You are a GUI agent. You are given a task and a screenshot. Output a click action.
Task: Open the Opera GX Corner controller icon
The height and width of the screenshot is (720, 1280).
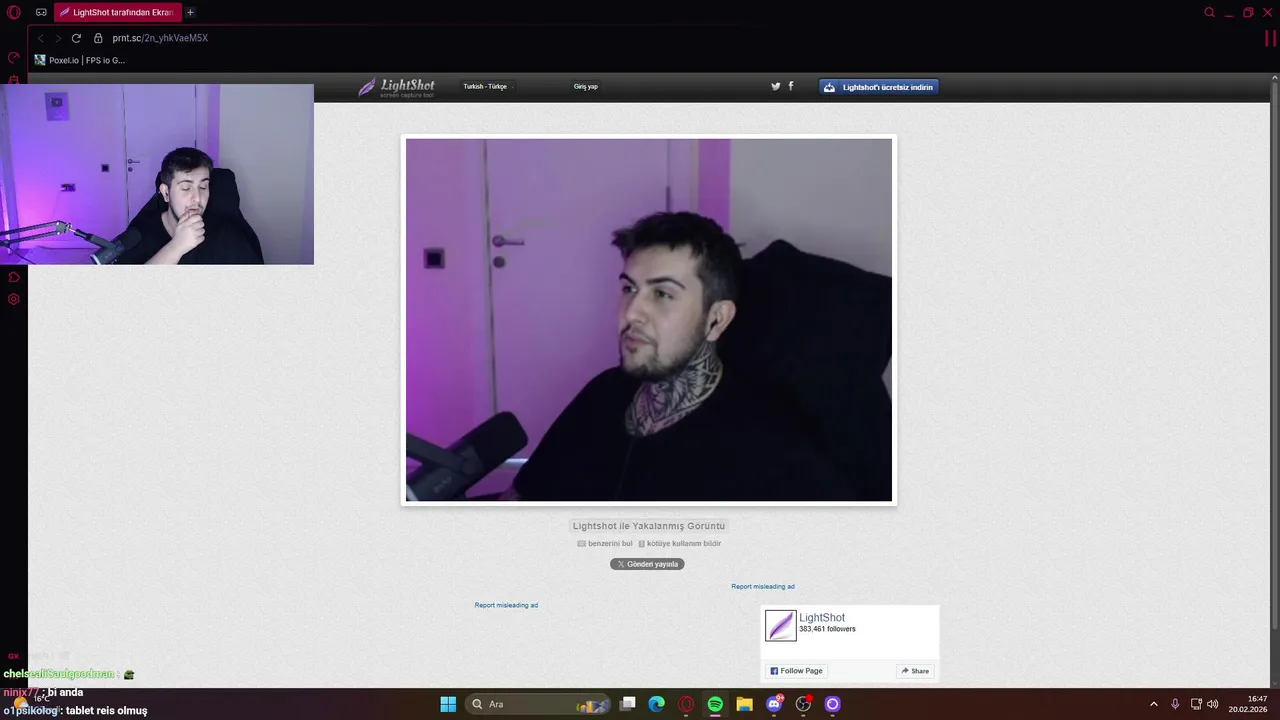(x=41, y=13)
